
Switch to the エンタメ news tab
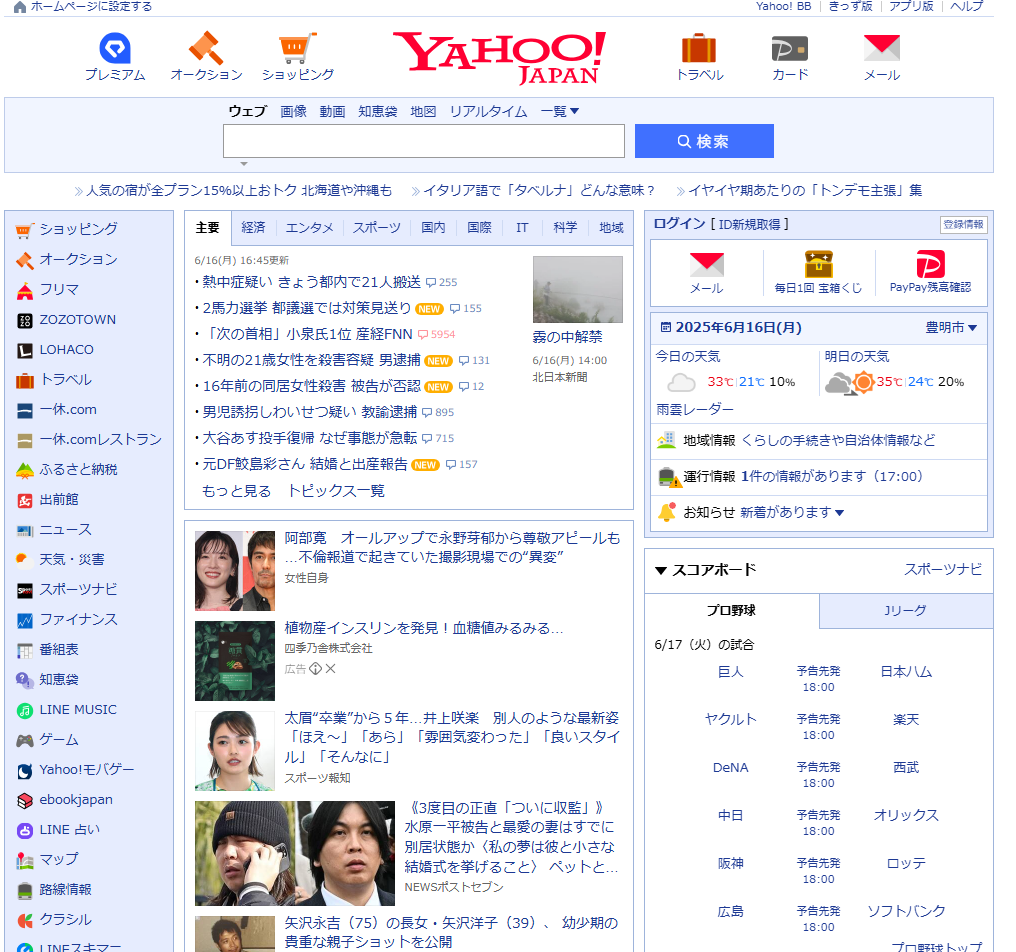point(309,227)
